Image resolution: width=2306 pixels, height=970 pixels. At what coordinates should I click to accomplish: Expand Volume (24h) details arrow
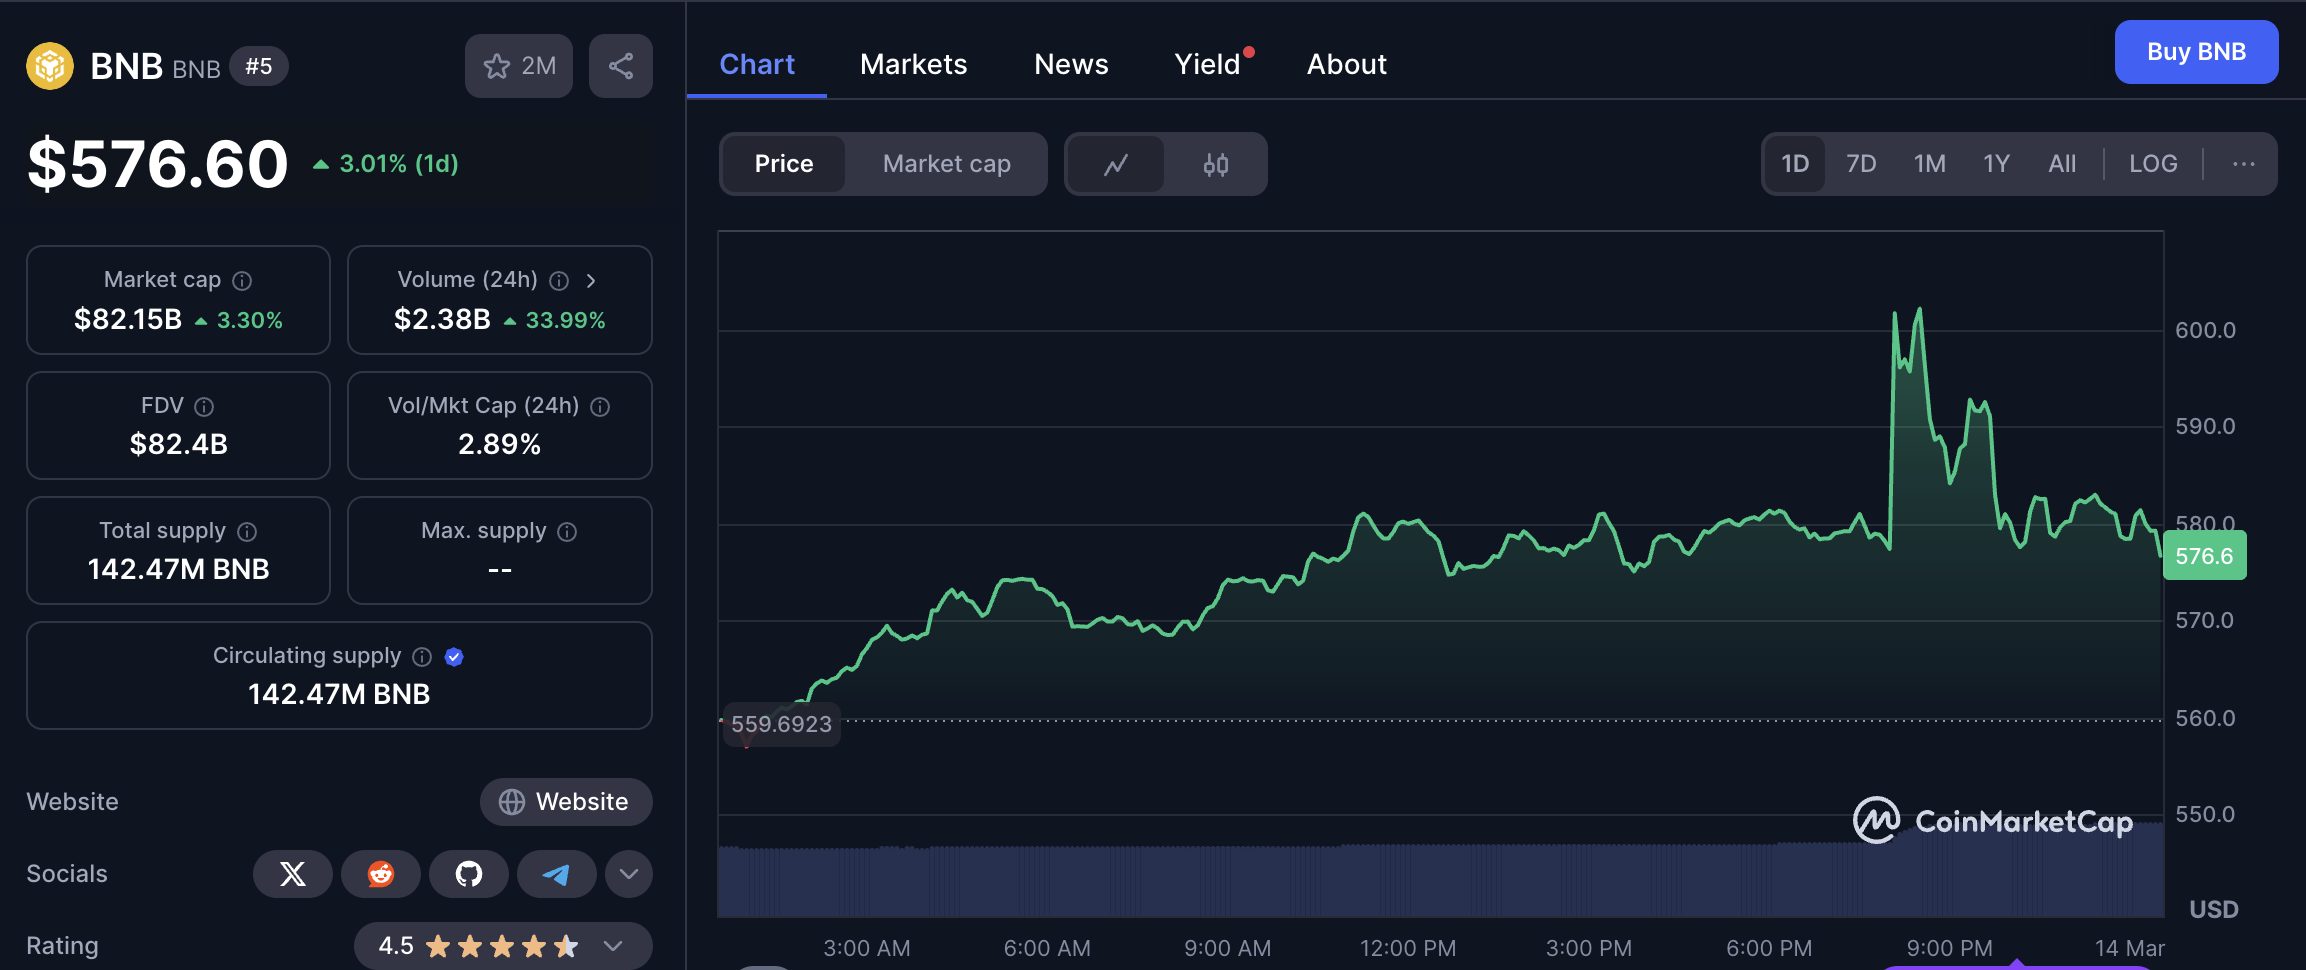coord(591,281)
